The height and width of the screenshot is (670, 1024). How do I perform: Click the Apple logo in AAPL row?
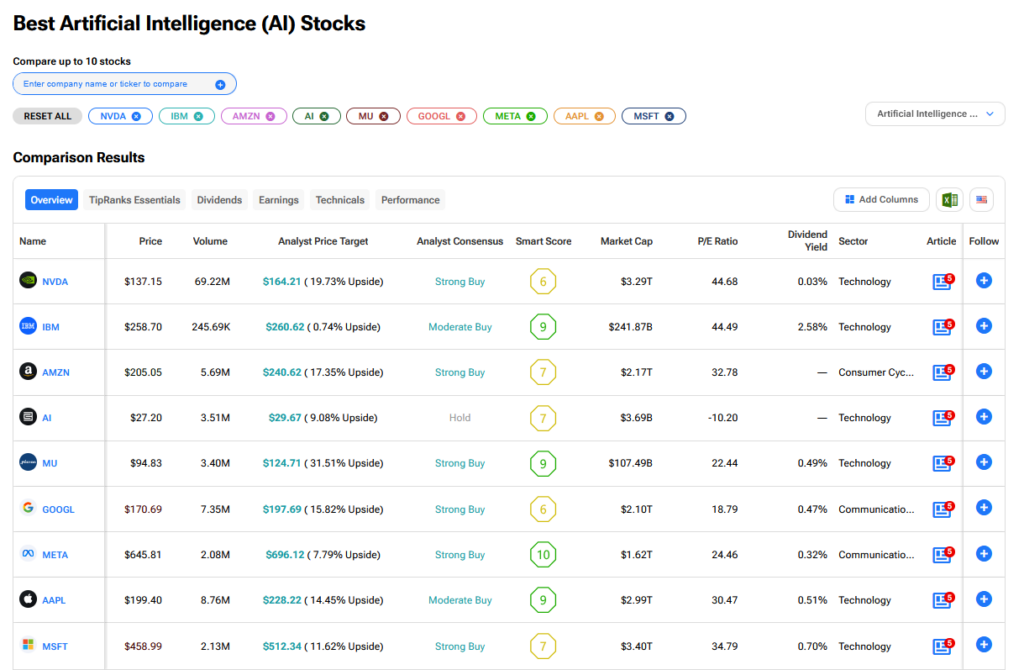[28, 599]
